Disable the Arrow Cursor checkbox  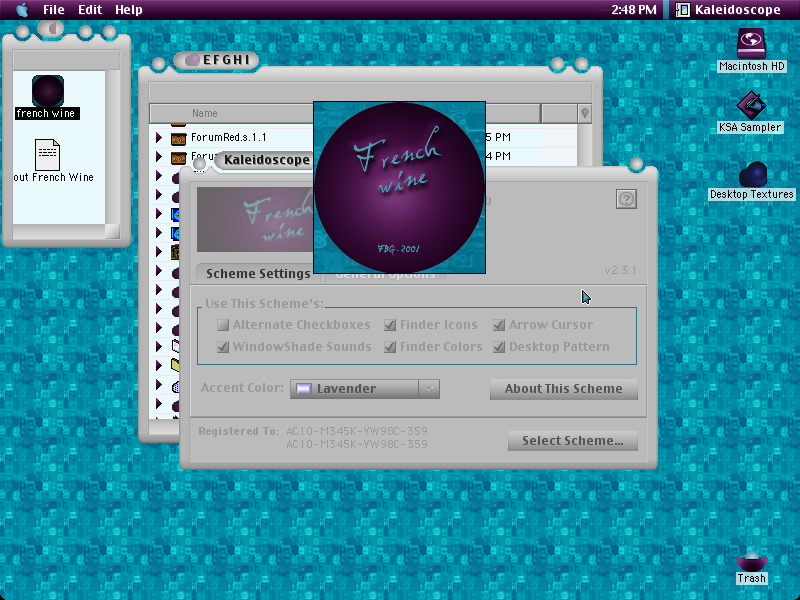(x=499, y=325)
